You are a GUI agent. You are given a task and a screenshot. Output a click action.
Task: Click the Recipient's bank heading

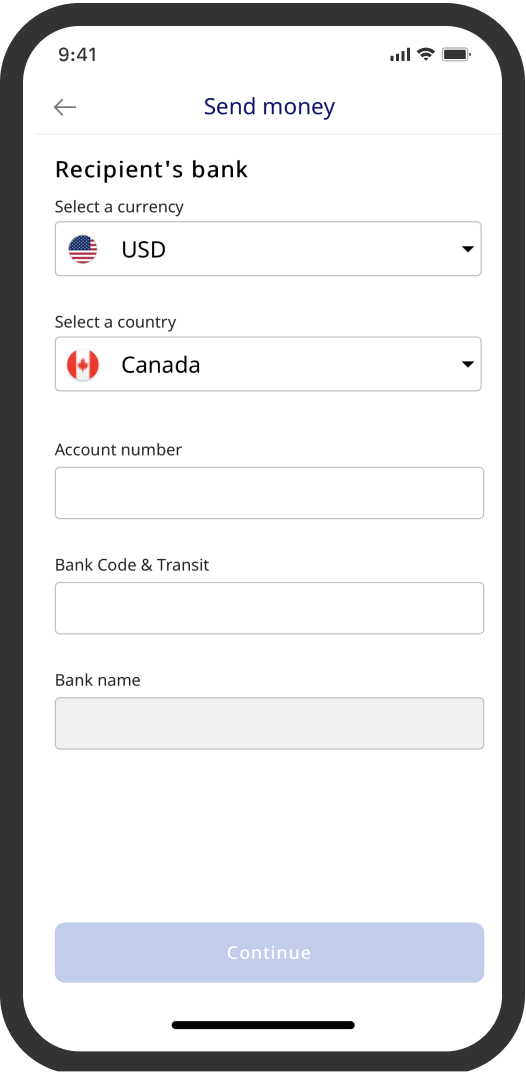click(x=151, y=169)
